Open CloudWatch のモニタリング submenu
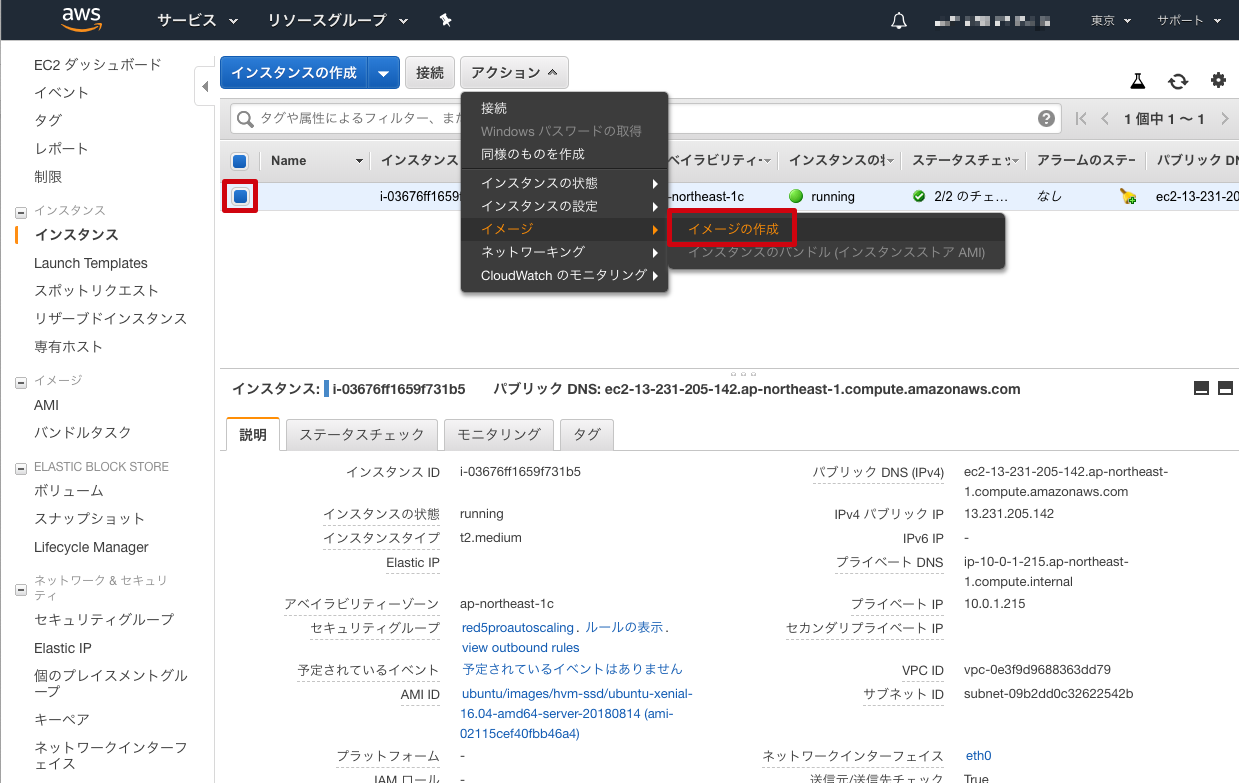 click(564, 275)
